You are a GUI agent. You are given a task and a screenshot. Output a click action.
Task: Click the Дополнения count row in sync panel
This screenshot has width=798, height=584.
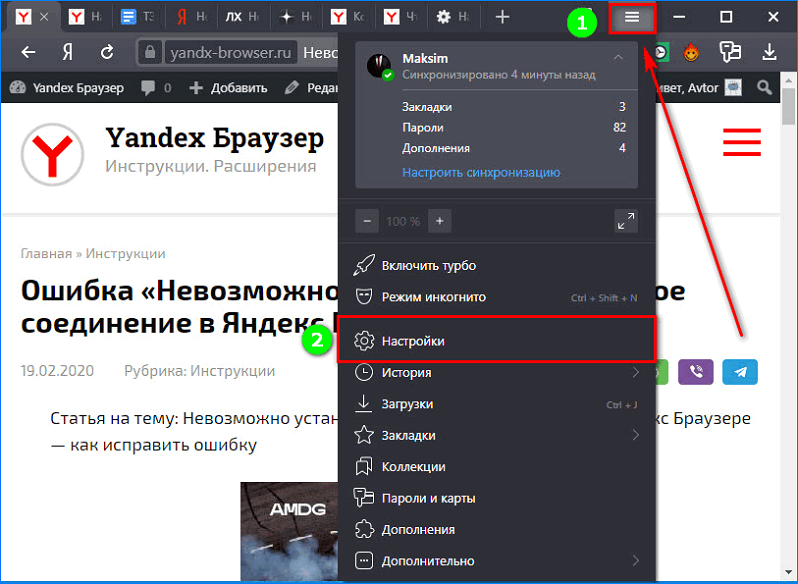pos(514,148)
